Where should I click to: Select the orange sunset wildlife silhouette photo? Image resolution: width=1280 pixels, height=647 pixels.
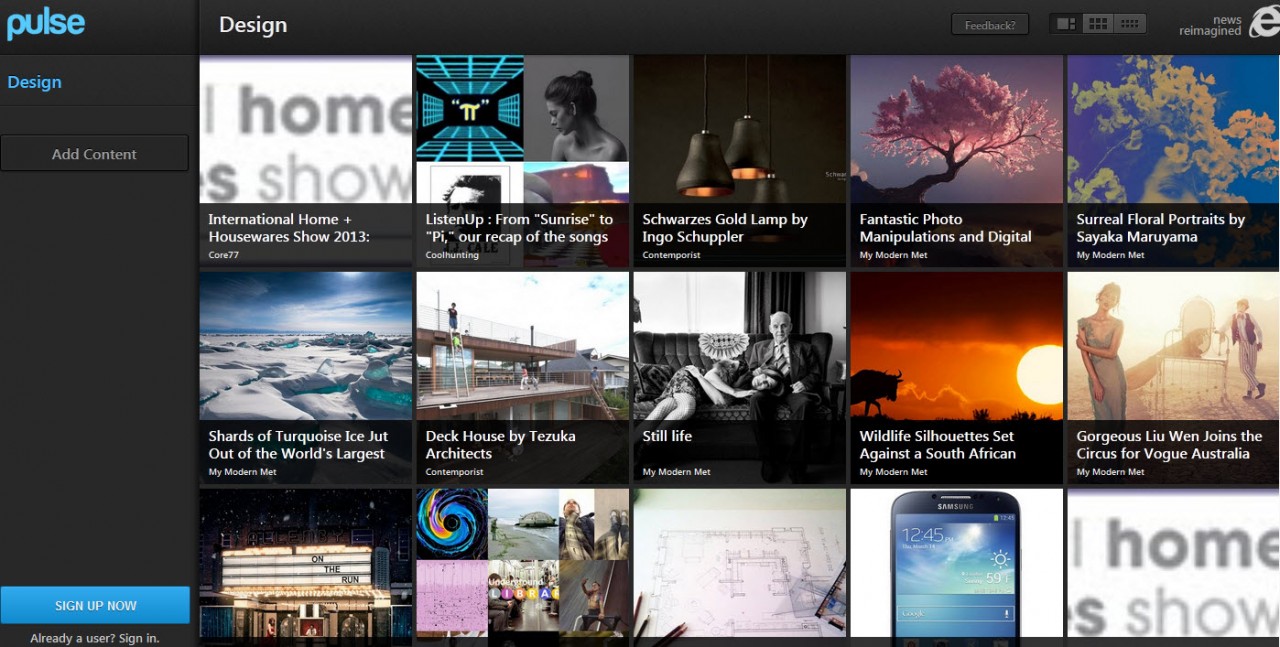point(957,346)
